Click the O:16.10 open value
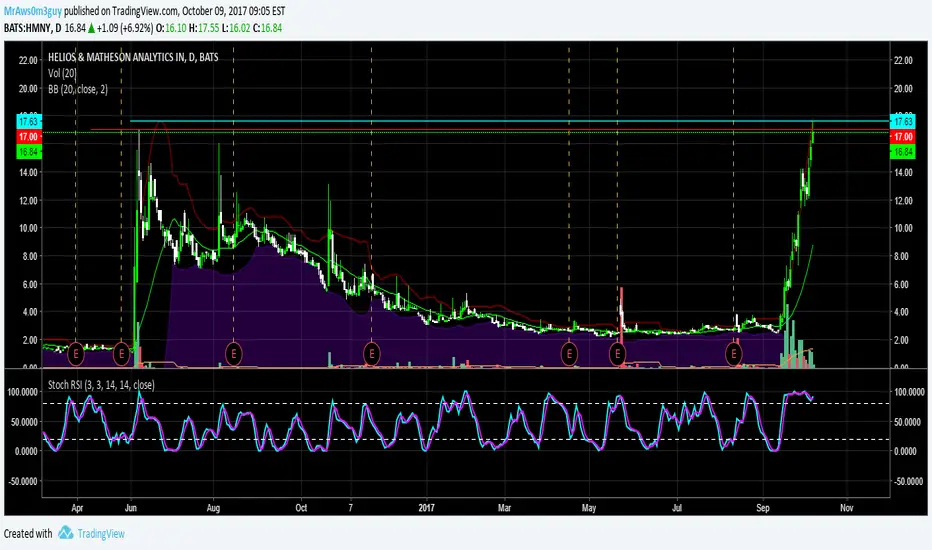The image size is (932, 550). click(171, 28)
